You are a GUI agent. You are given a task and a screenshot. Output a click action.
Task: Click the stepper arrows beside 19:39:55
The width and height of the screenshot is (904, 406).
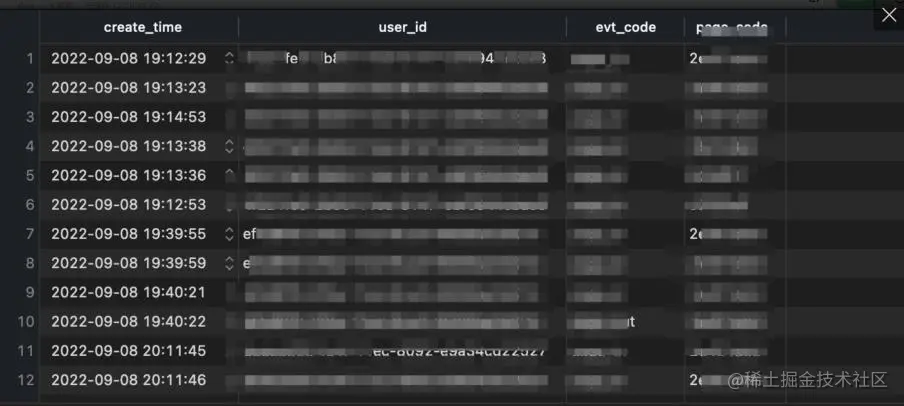click(229, 234)
